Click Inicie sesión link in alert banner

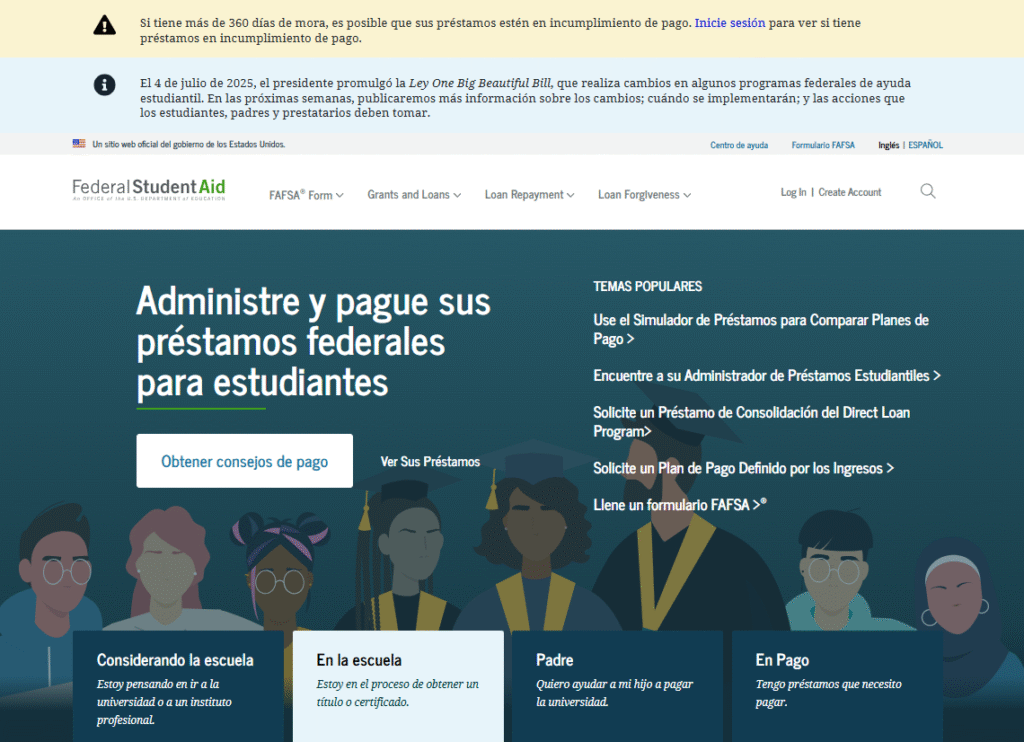729,23
